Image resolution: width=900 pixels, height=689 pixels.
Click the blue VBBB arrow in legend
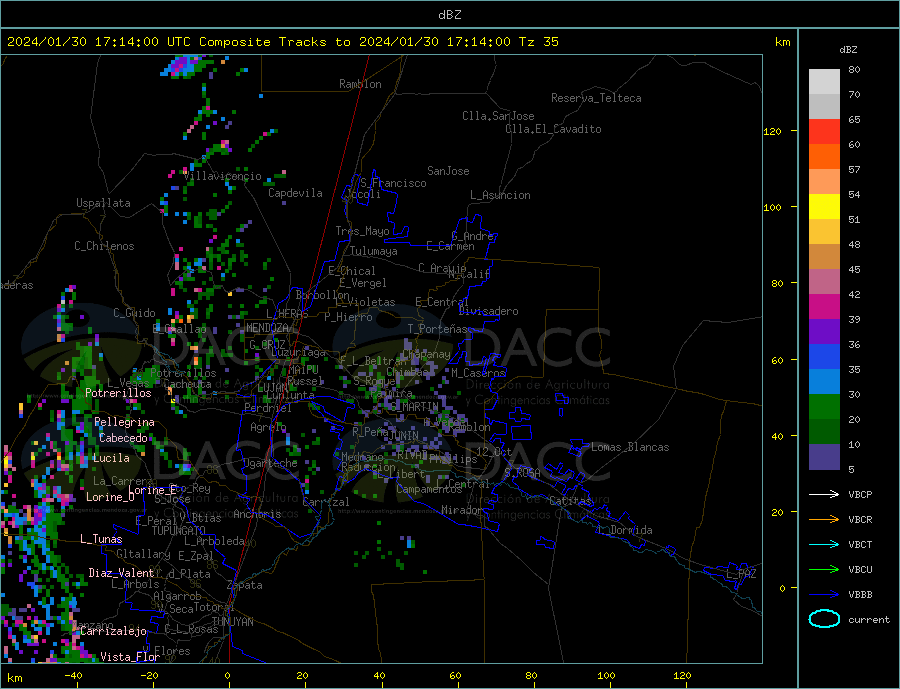824,594
